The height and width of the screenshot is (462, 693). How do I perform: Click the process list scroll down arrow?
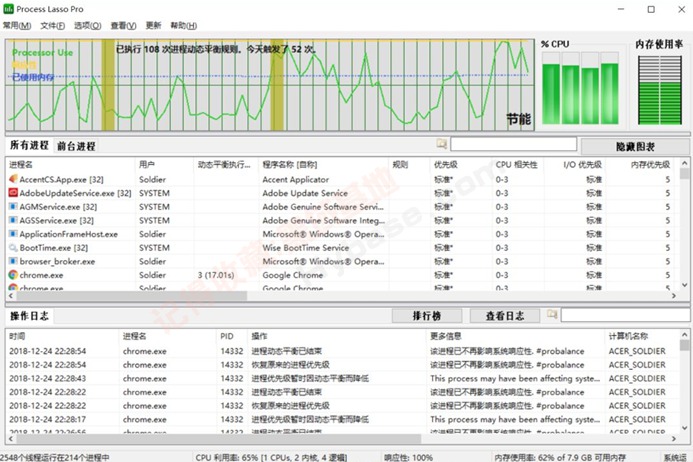pyautogui.click(x=684, y=285)
